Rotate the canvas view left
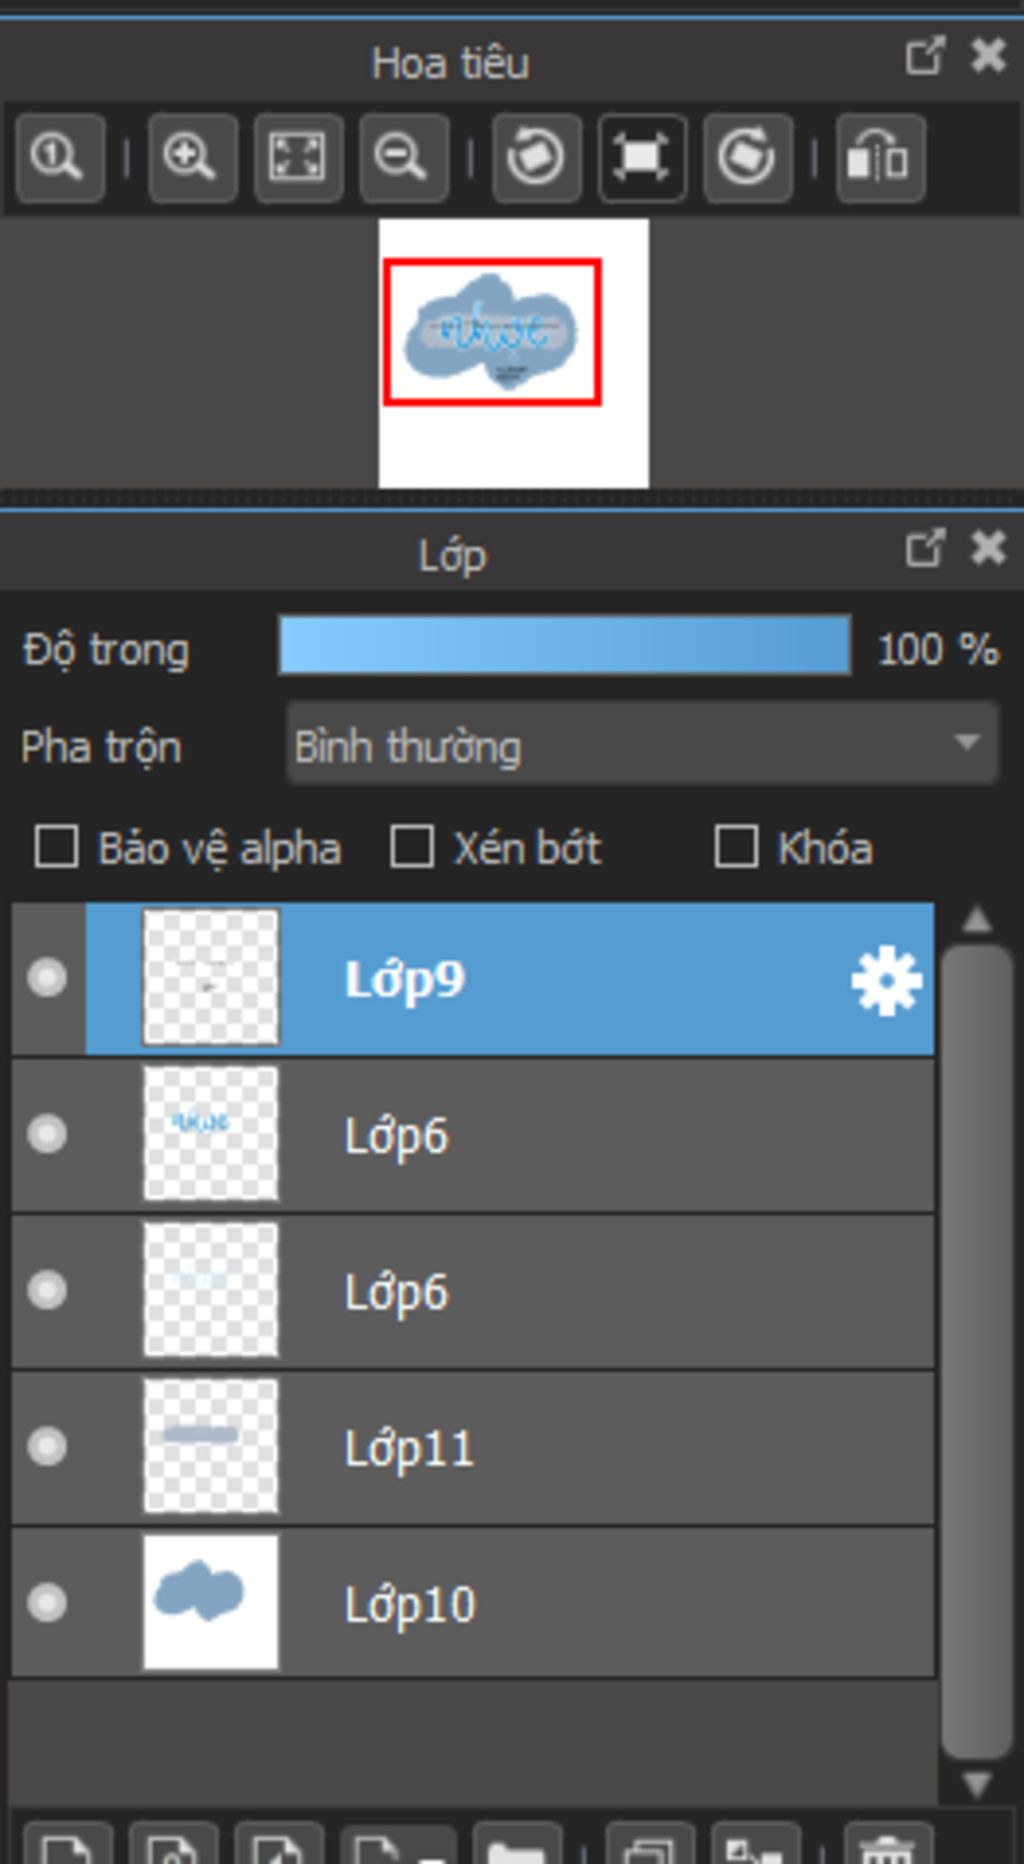 537,158
